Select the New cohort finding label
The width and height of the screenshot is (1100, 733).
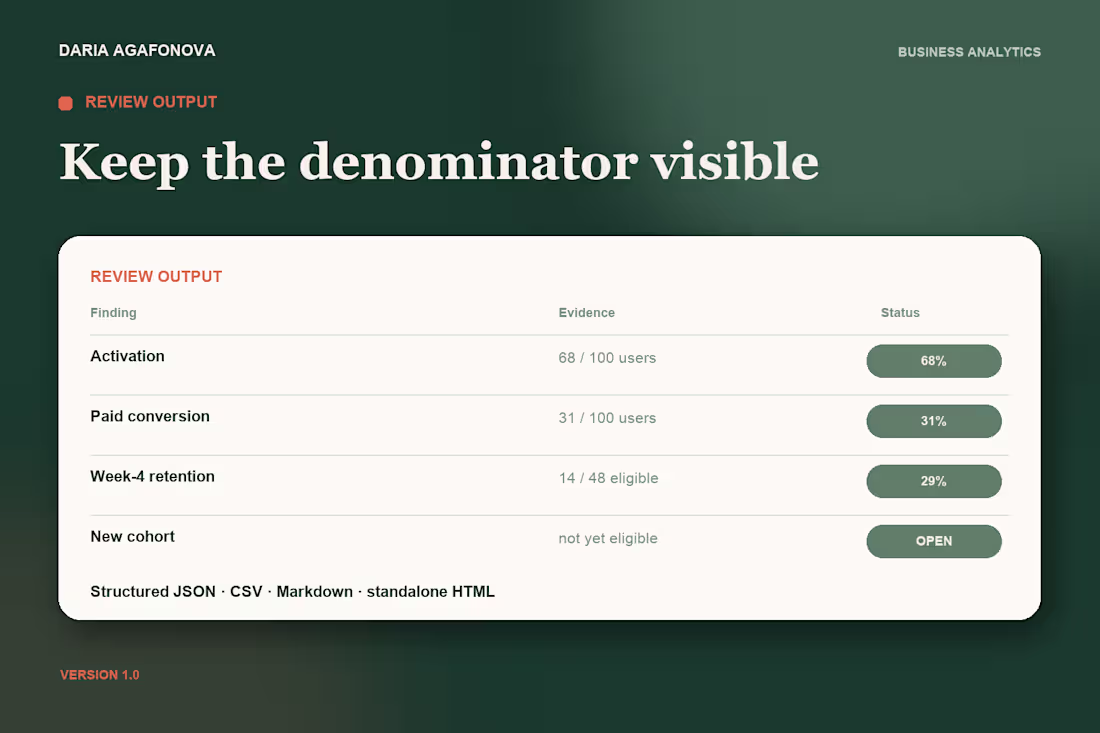tap(132, 537)
